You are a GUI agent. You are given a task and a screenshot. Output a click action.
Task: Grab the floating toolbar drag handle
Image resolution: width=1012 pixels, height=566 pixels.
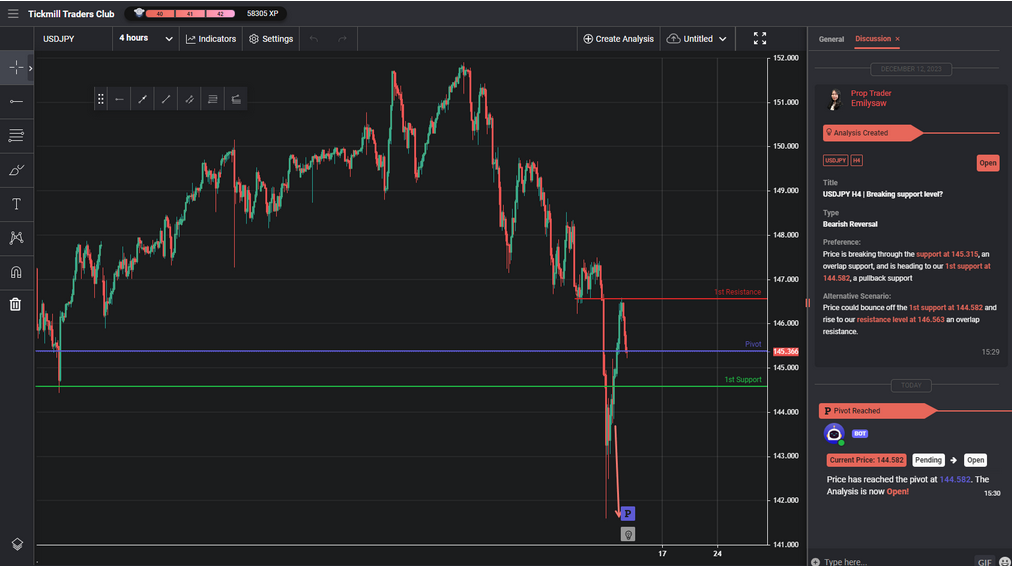(x=101, y=99)
